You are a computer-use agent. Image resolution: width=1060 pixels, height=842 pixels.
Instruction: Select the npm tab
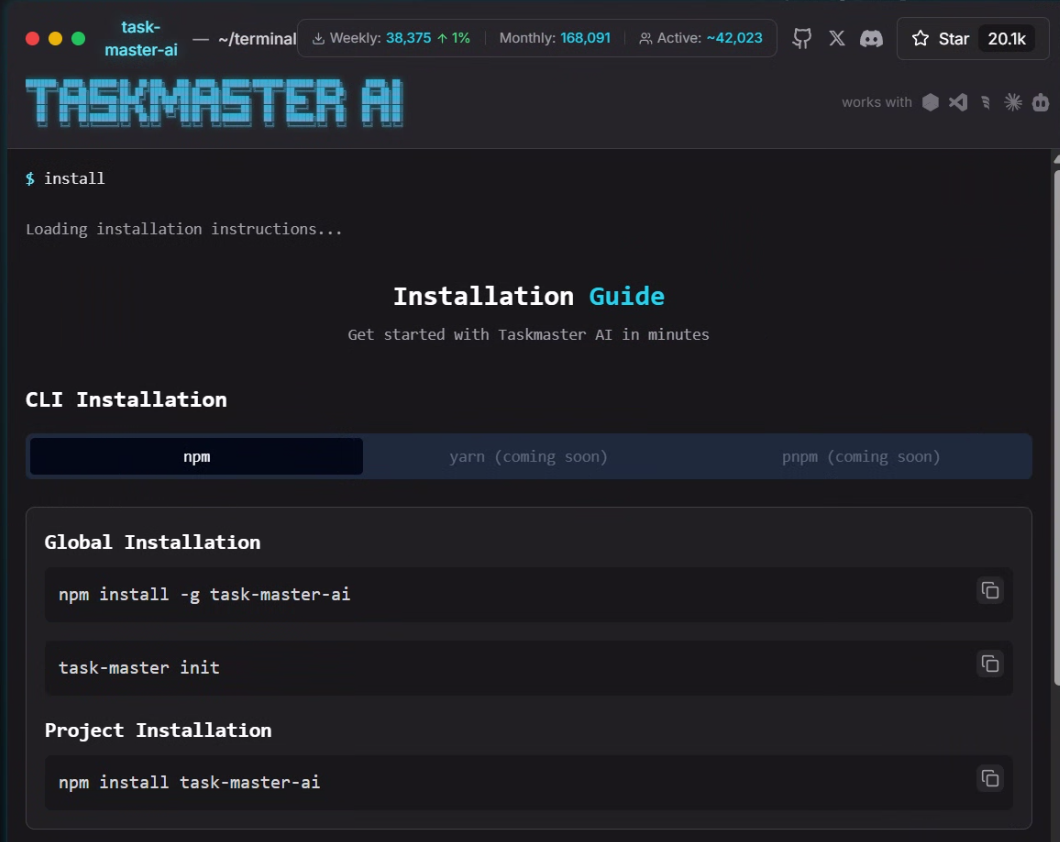click(x=197, y=456)
